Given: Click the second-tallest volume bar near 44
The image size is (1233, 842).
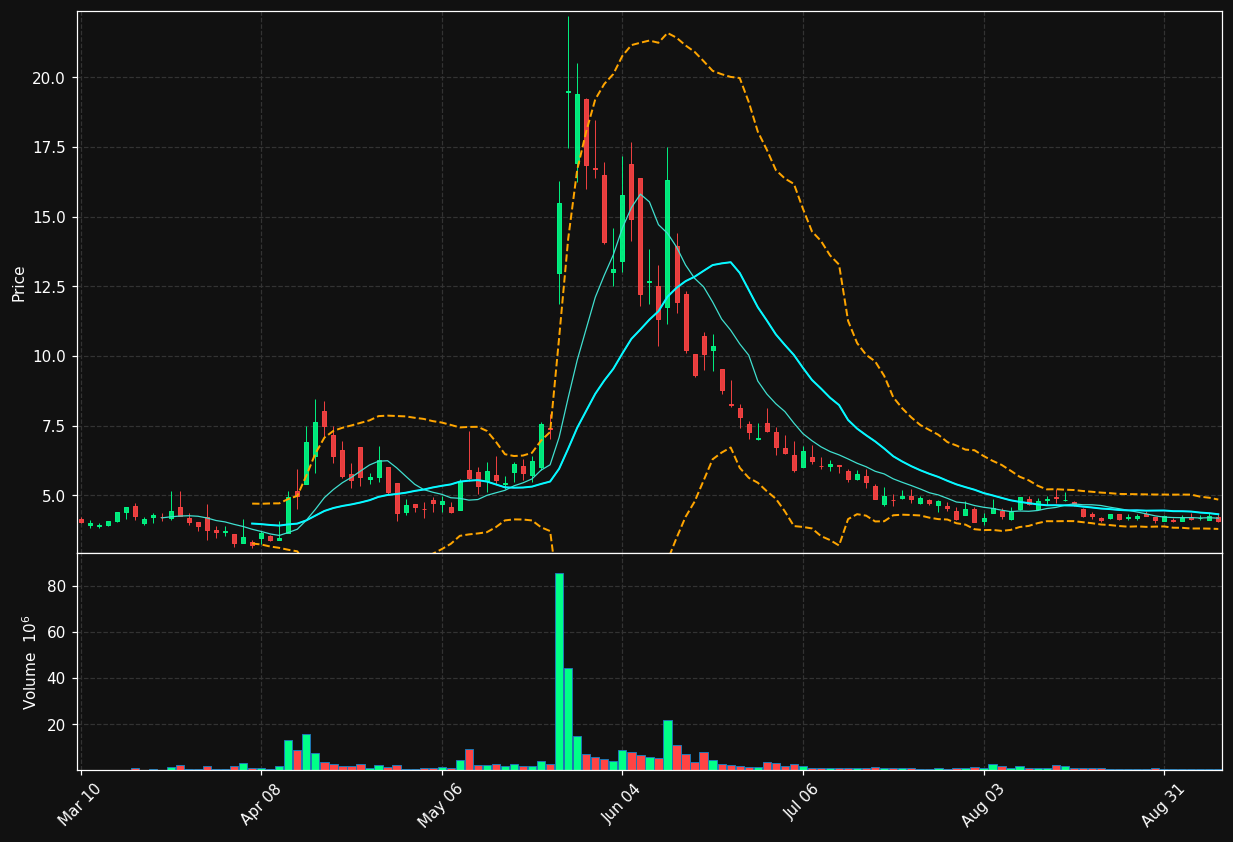Looking at the screenshot, I should [568, 719].
